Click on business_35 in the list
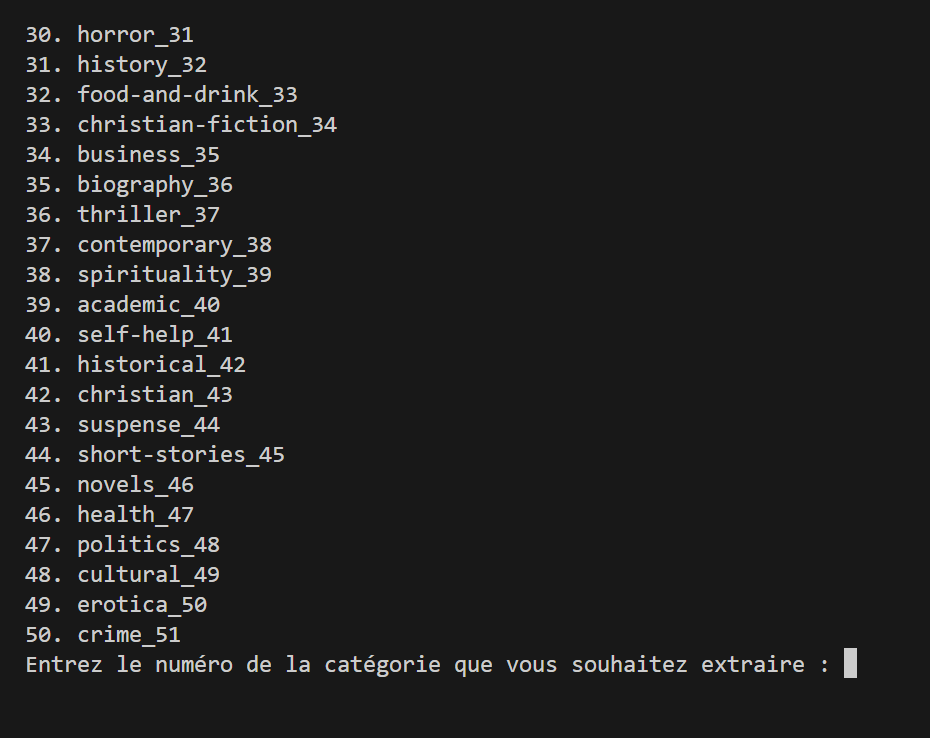This screenshot has width=930, height=738. [x=148, y=155]
